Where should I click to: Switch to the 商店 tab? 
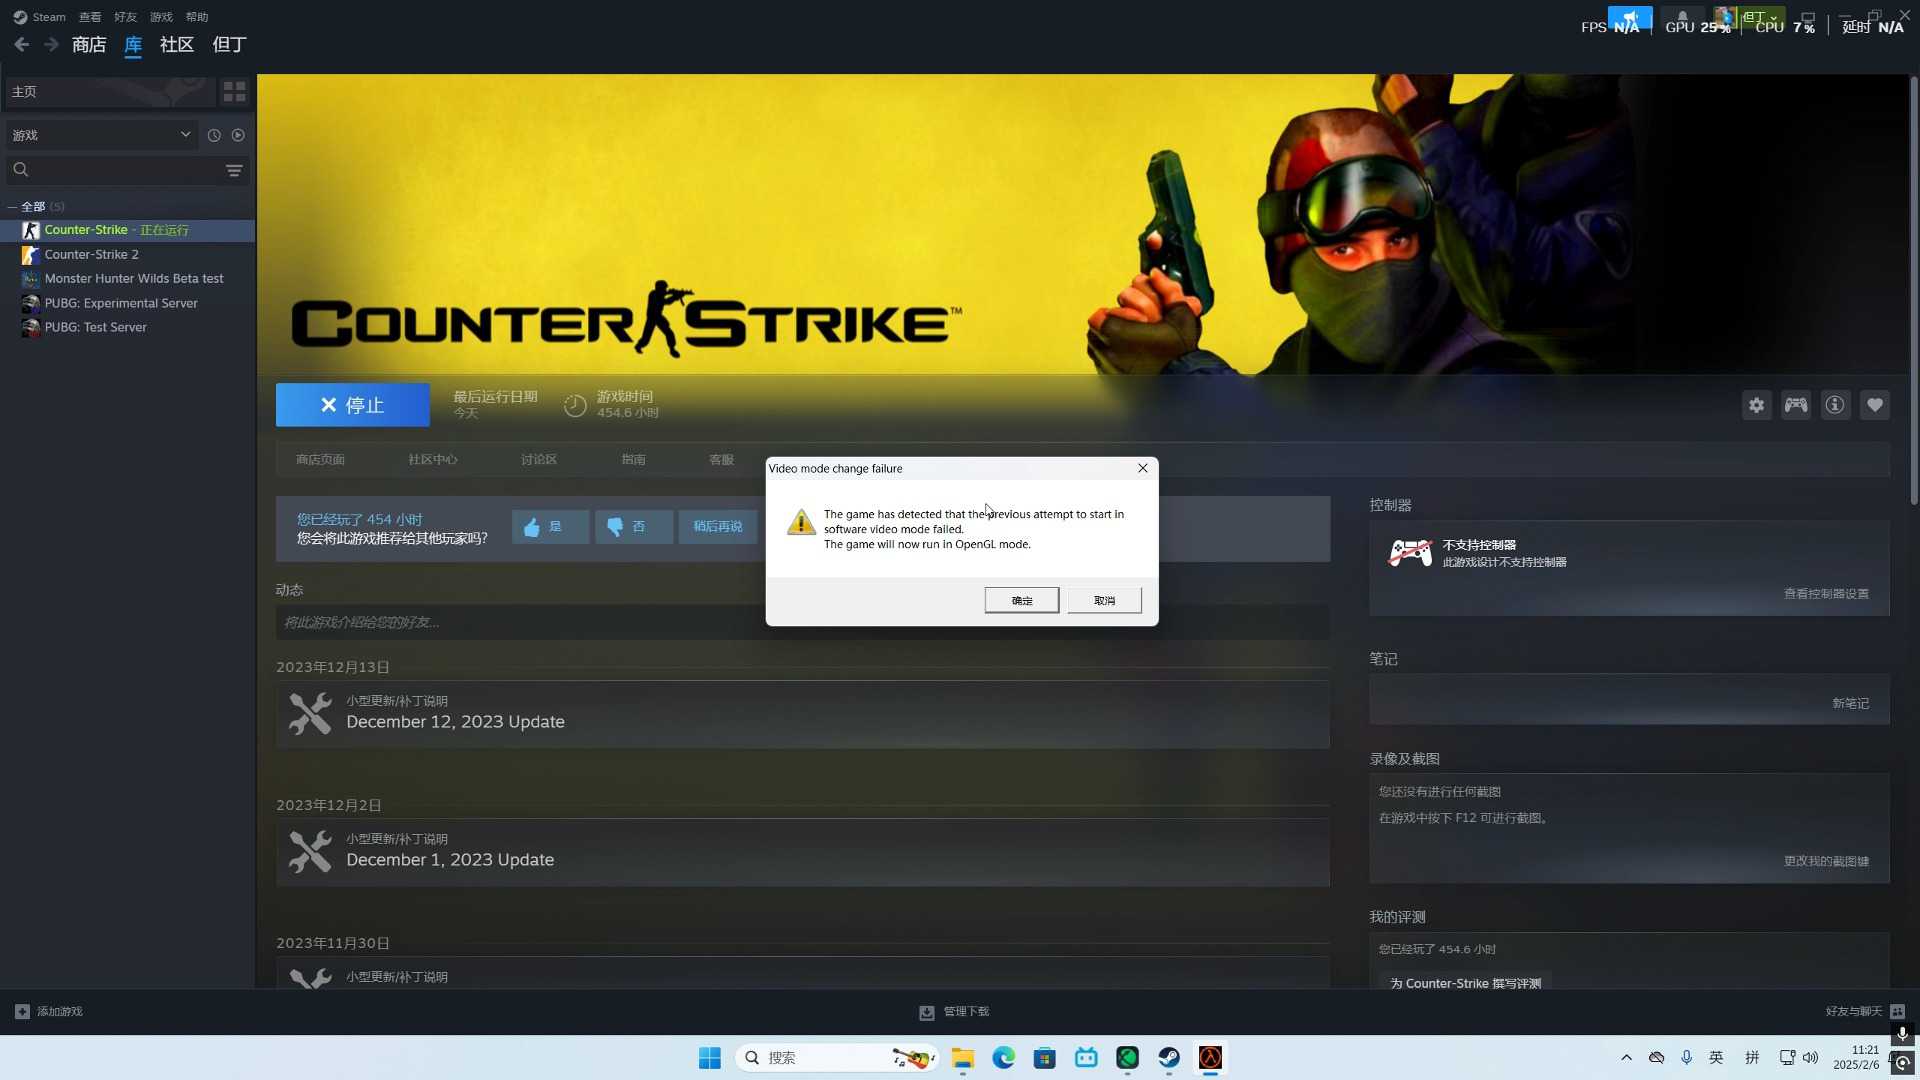click(89, 45)
